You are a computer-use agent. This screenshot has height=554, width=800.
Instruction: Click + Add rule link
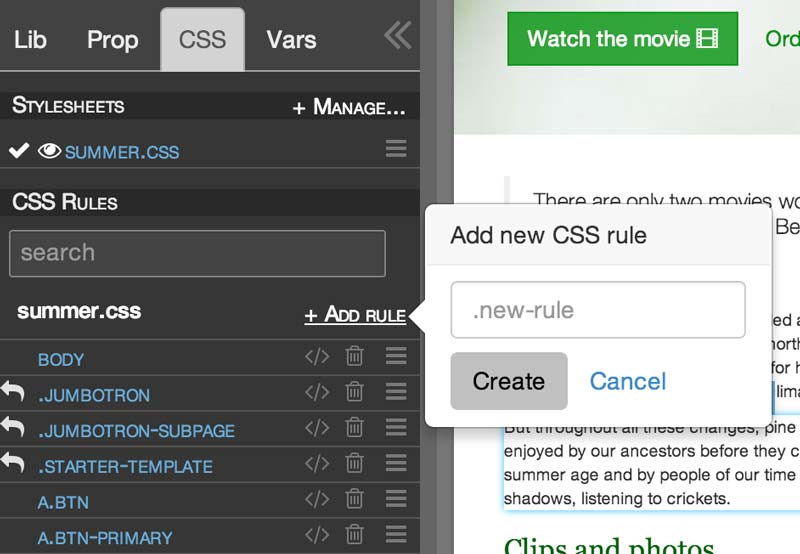click(355, 314)
